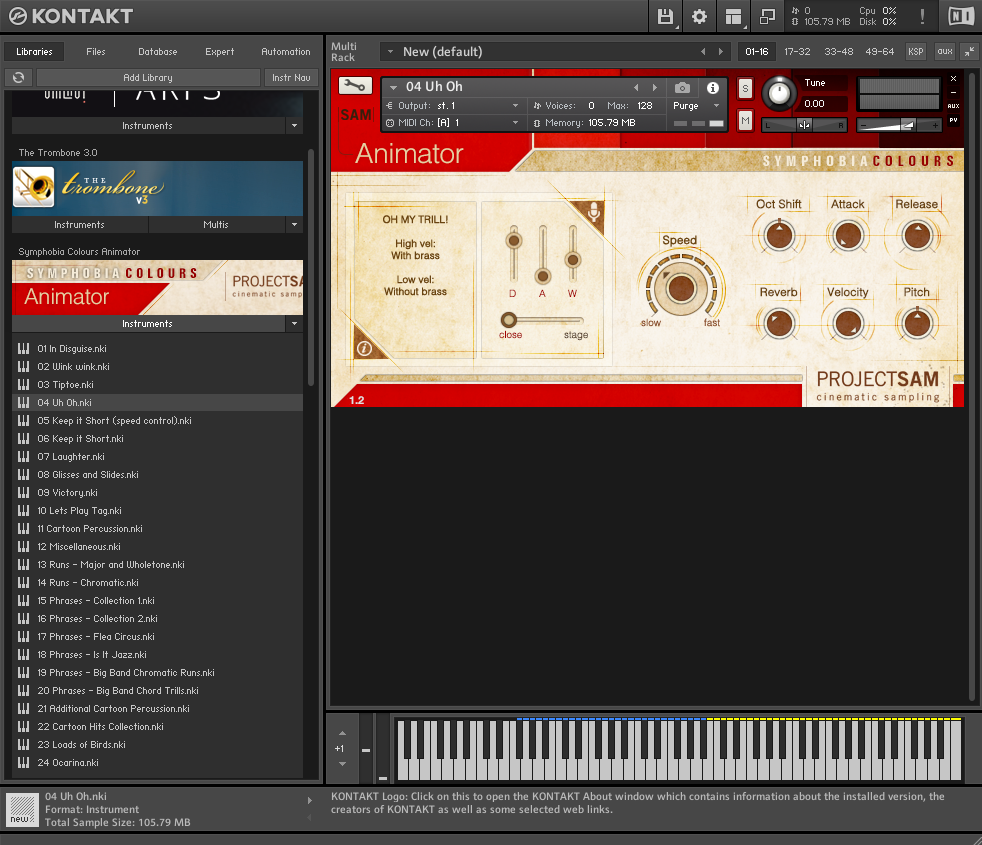Image resolution: width=982 pixels, height=845 pixels.
Task: Switch to the Expert tab
Action: tap(220, 51)
